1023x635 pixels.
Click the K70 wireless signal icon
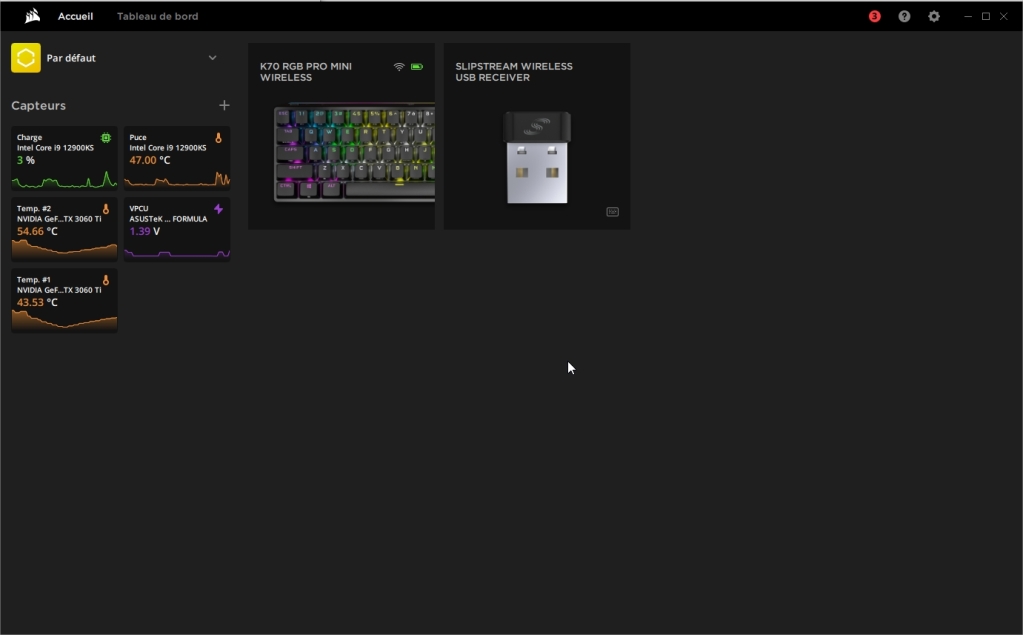point(399,67)
